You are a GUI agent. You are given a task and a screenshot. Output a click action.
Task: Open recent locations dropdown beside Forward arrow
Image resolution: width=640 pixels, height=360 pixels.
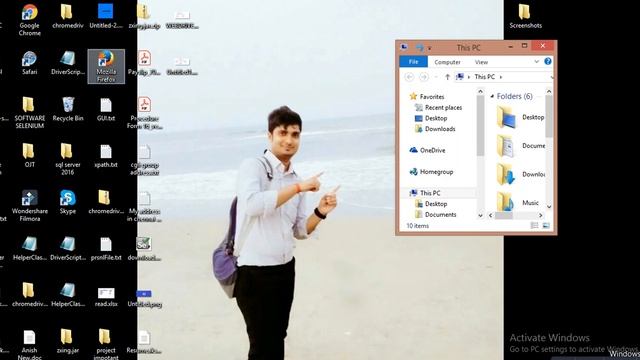tap(436, 77)
